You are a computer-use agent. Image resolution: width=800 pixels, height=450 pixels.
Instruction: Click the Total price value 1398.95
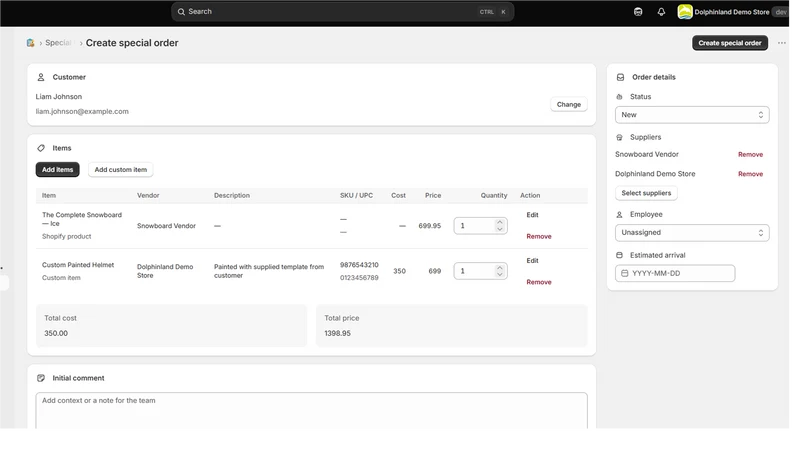(338, 333)
